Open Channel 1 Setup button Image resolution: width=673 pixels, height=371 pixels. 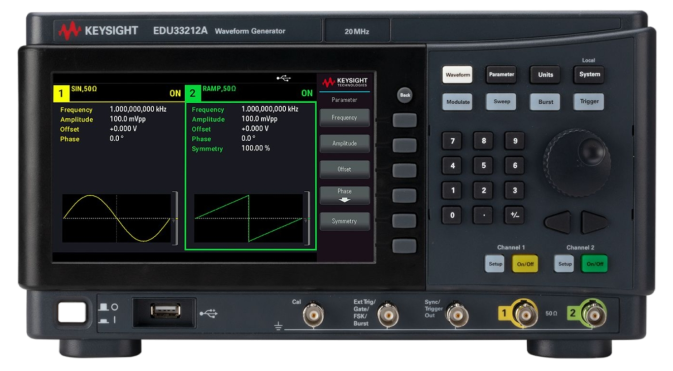pos(495,264)
